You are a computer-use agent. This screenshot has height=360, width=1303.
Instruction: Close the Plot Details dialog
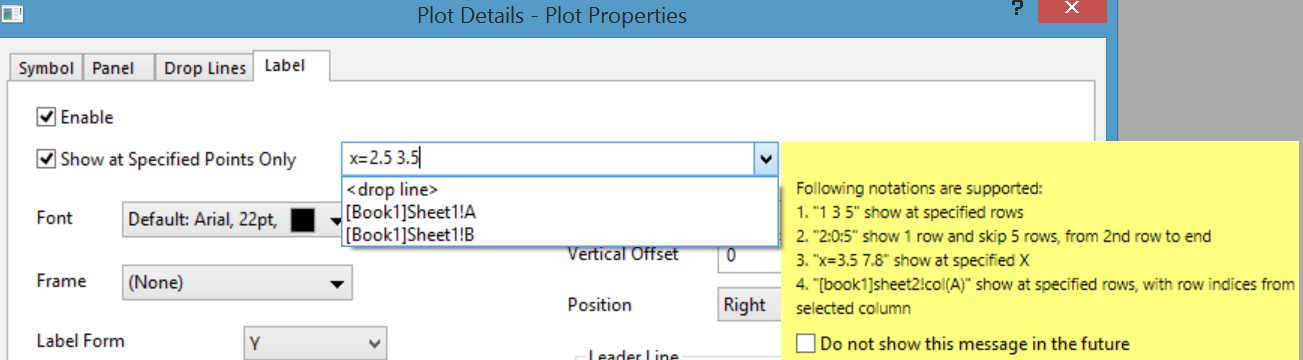[1072, 10]
